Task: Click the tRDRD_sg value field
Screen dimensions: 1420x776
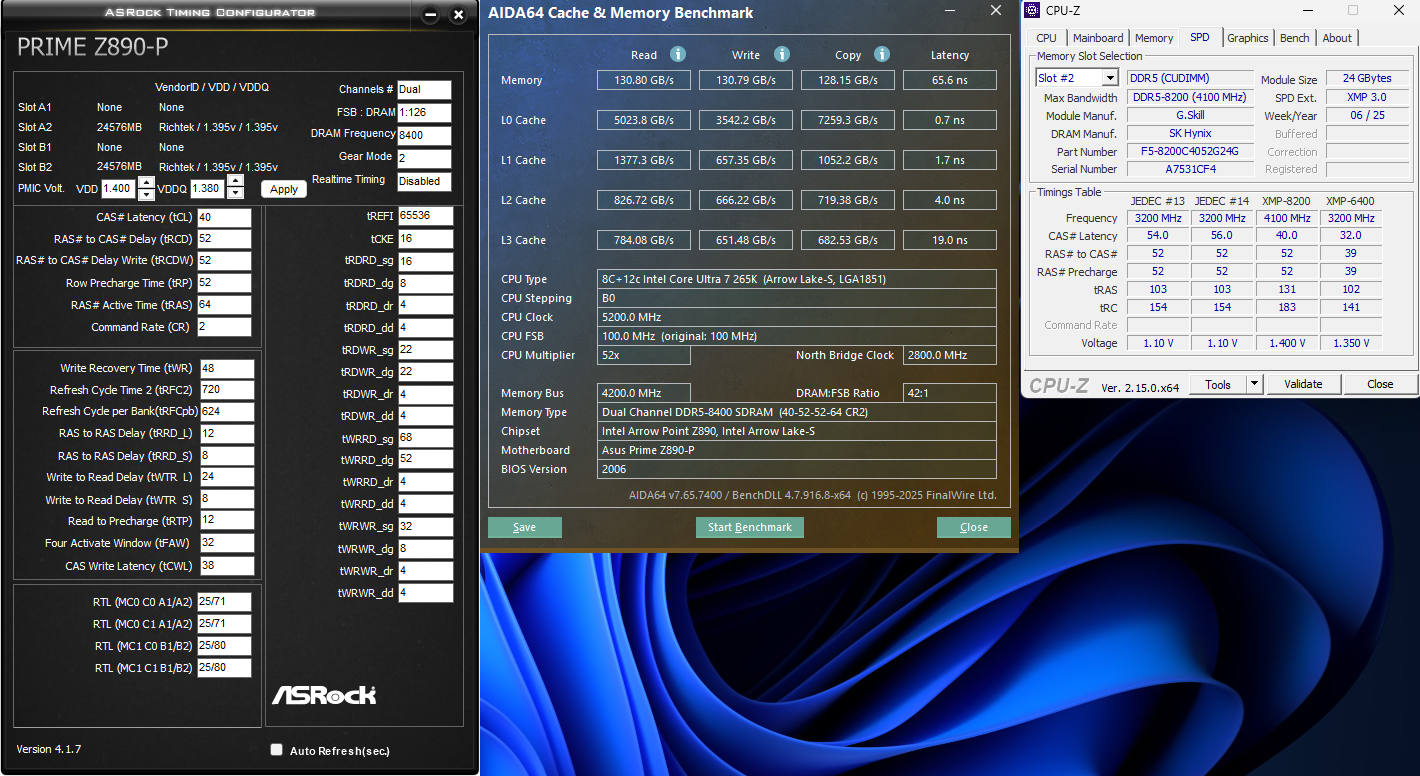Action: click(x=425, y=261)
